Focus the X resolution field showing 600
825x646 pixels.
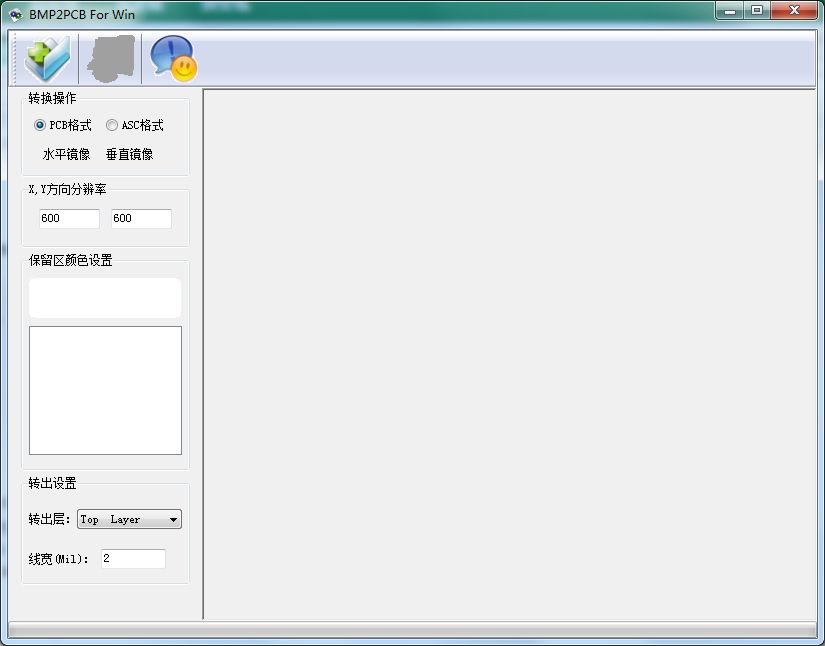pyautogui.click(x=69, y=218)
